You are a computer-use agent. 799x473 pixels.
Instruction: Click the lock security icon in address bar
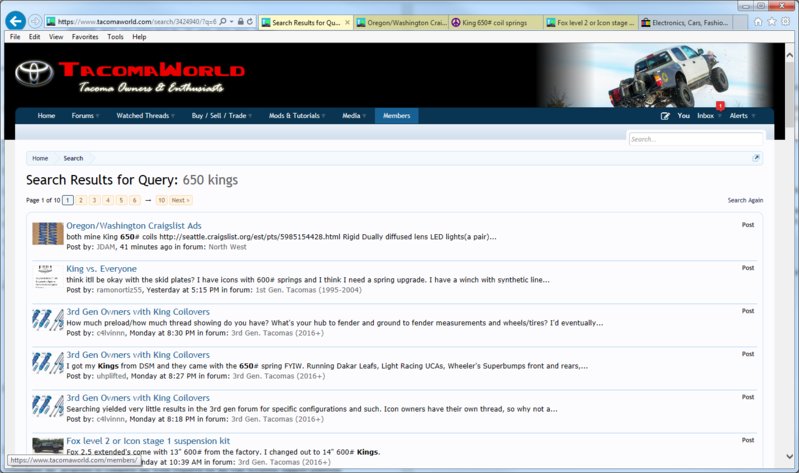tap(241, 21)
